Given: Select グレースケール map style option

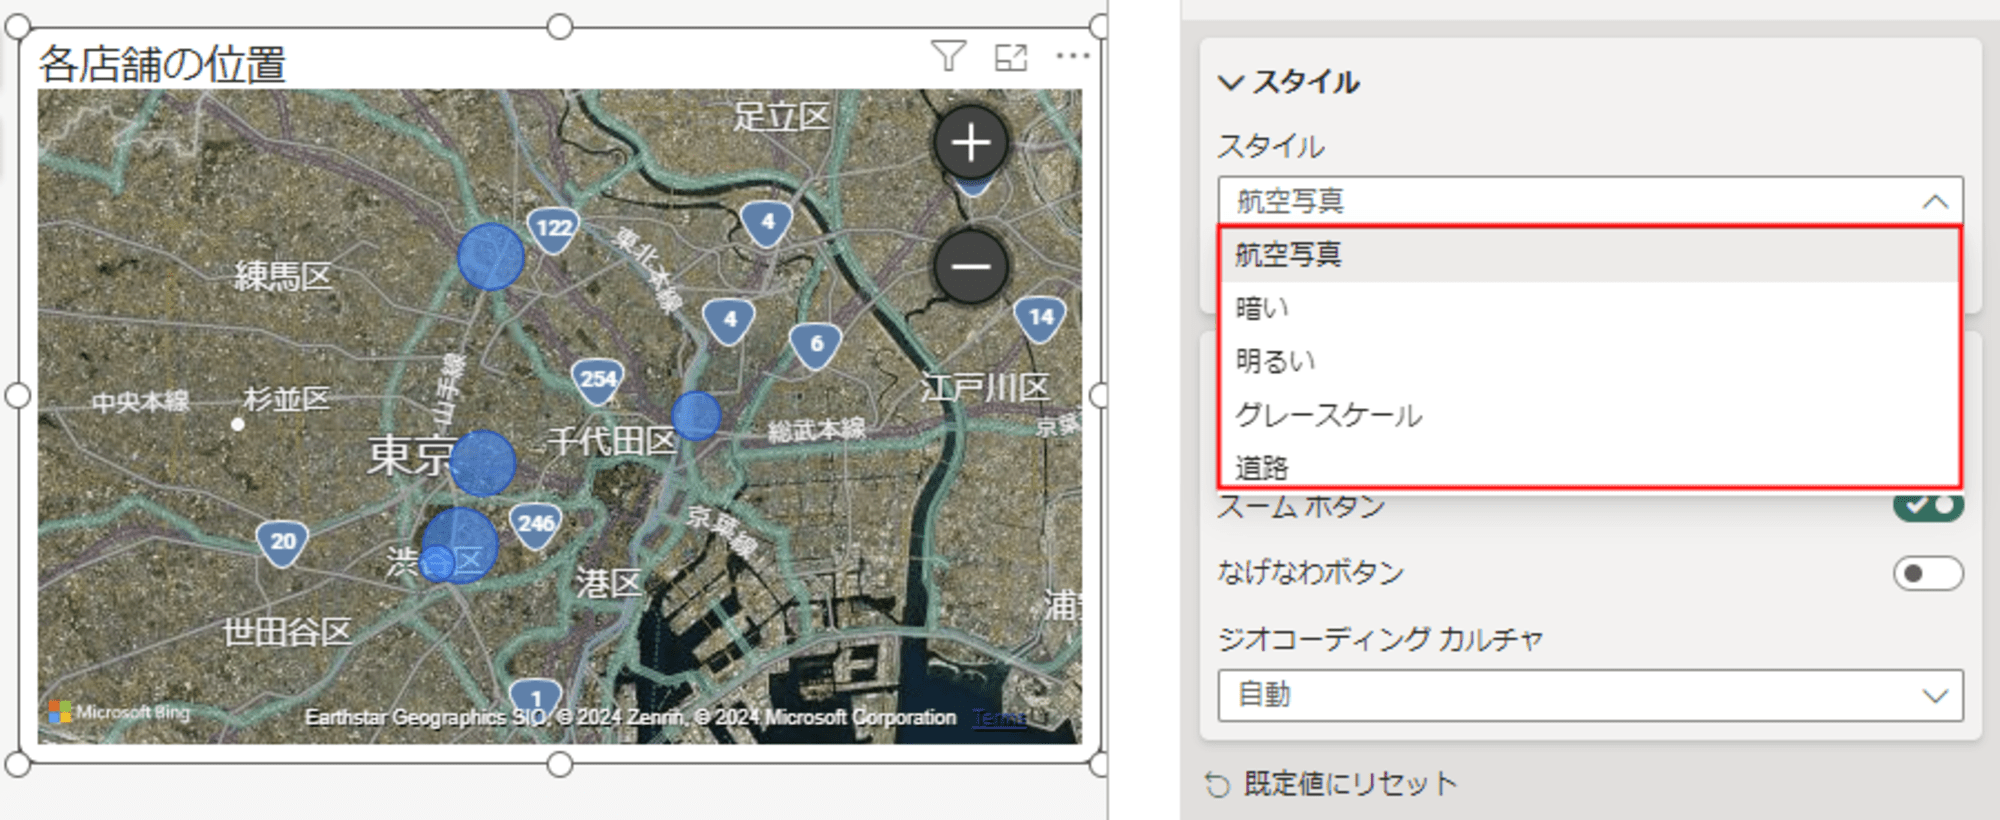Looking at the screenshot, I should coord(1589,415).
